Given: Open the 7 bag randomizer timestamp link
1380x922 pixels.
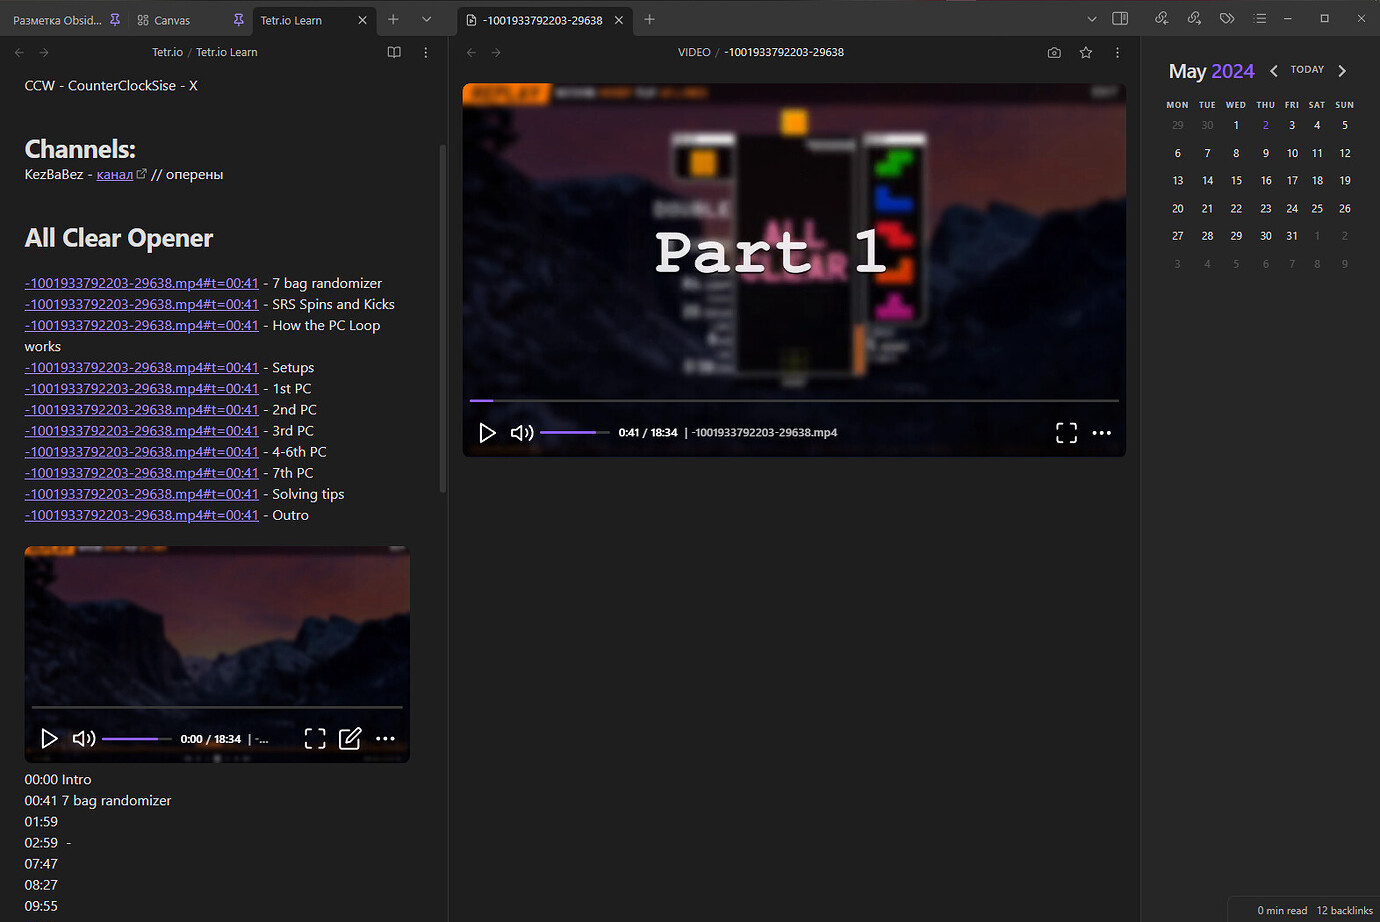Looking at the screenshot, I should [x=141, y=284].
